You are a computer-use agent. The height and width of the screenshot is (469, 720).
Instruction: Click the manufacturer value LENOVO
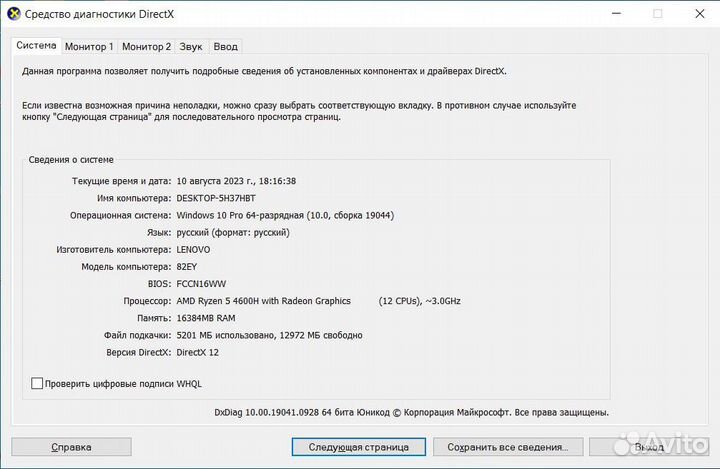point(193,249)
